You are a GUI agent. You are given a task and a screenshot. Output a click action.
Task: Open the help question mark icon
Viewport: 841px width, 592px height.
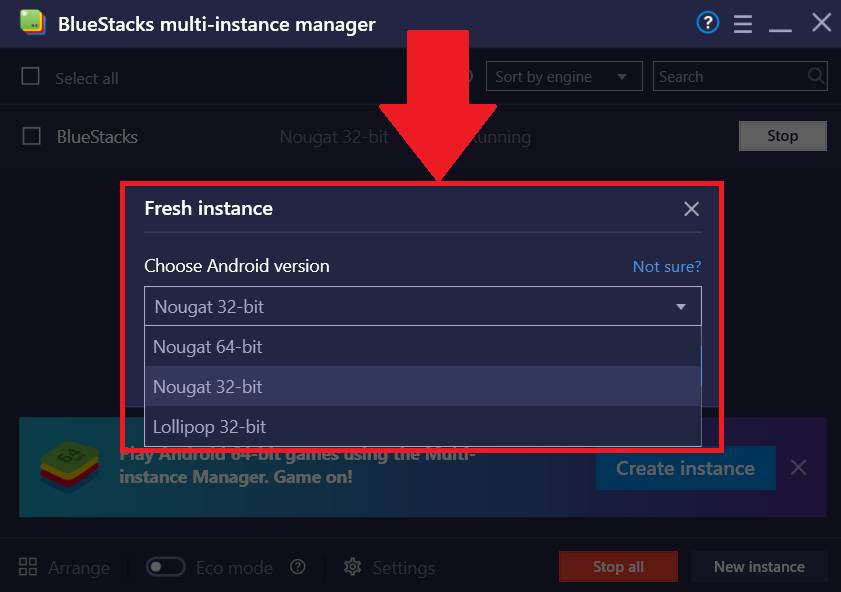pos(707,23)
